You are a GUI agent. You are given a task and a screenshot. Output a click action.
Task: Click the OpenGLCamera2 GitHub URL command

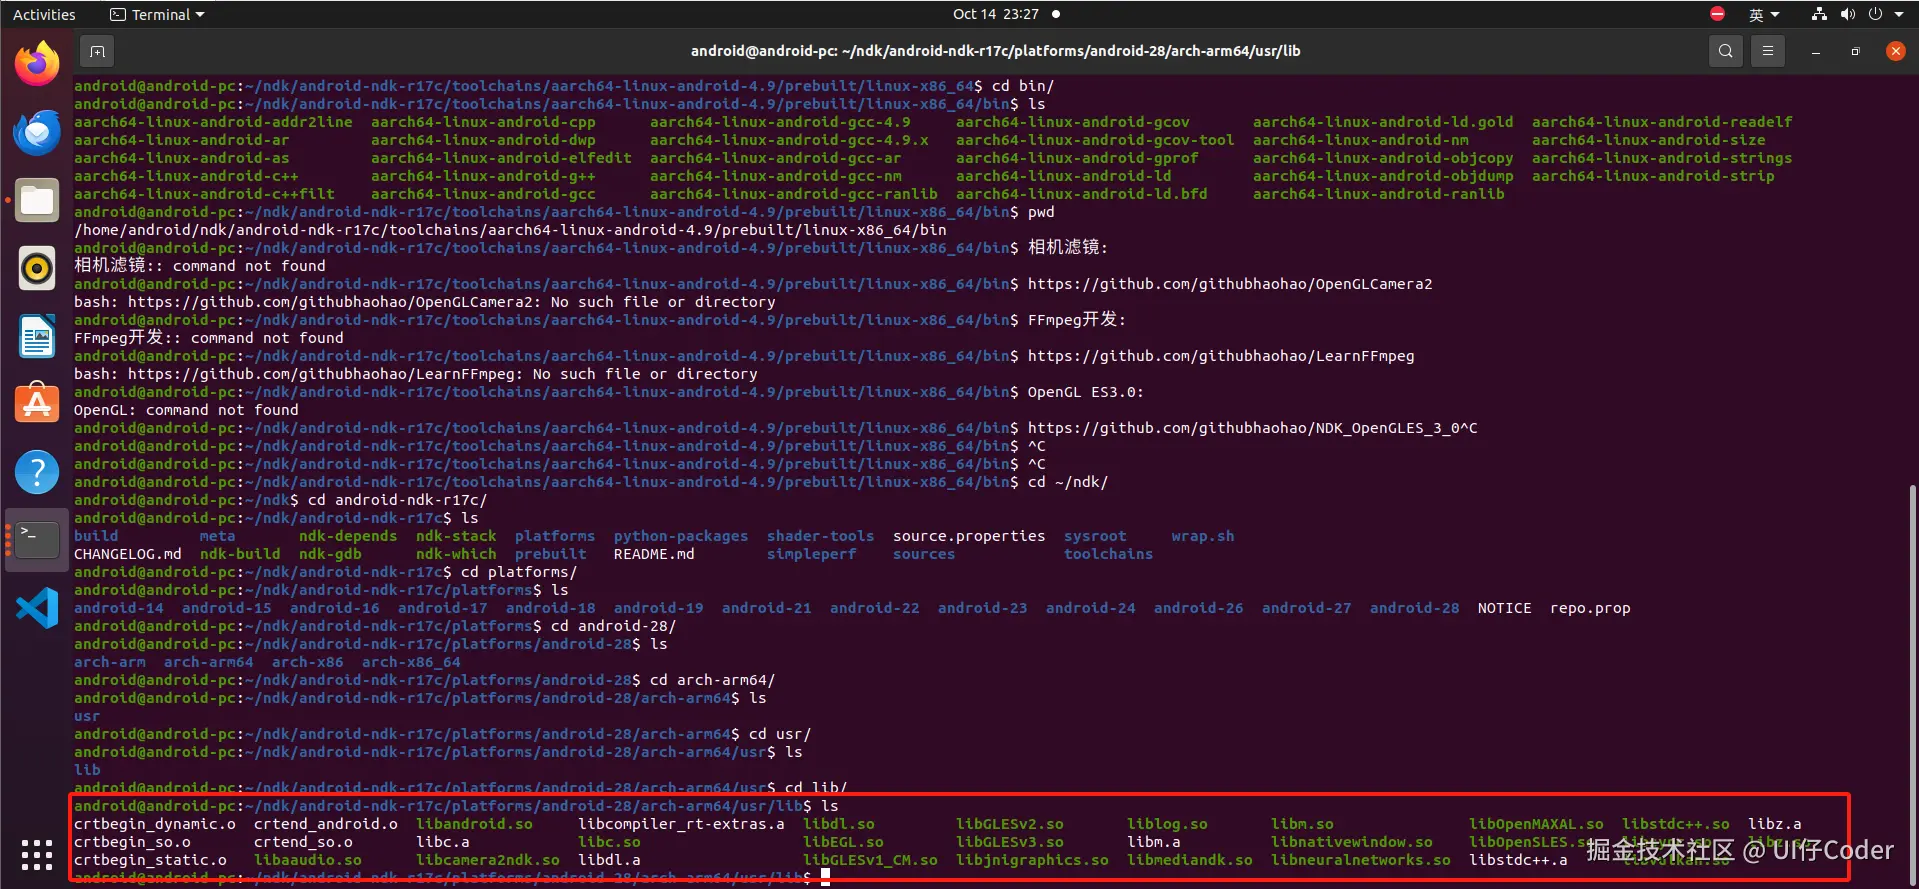(x=1230, y=284)
